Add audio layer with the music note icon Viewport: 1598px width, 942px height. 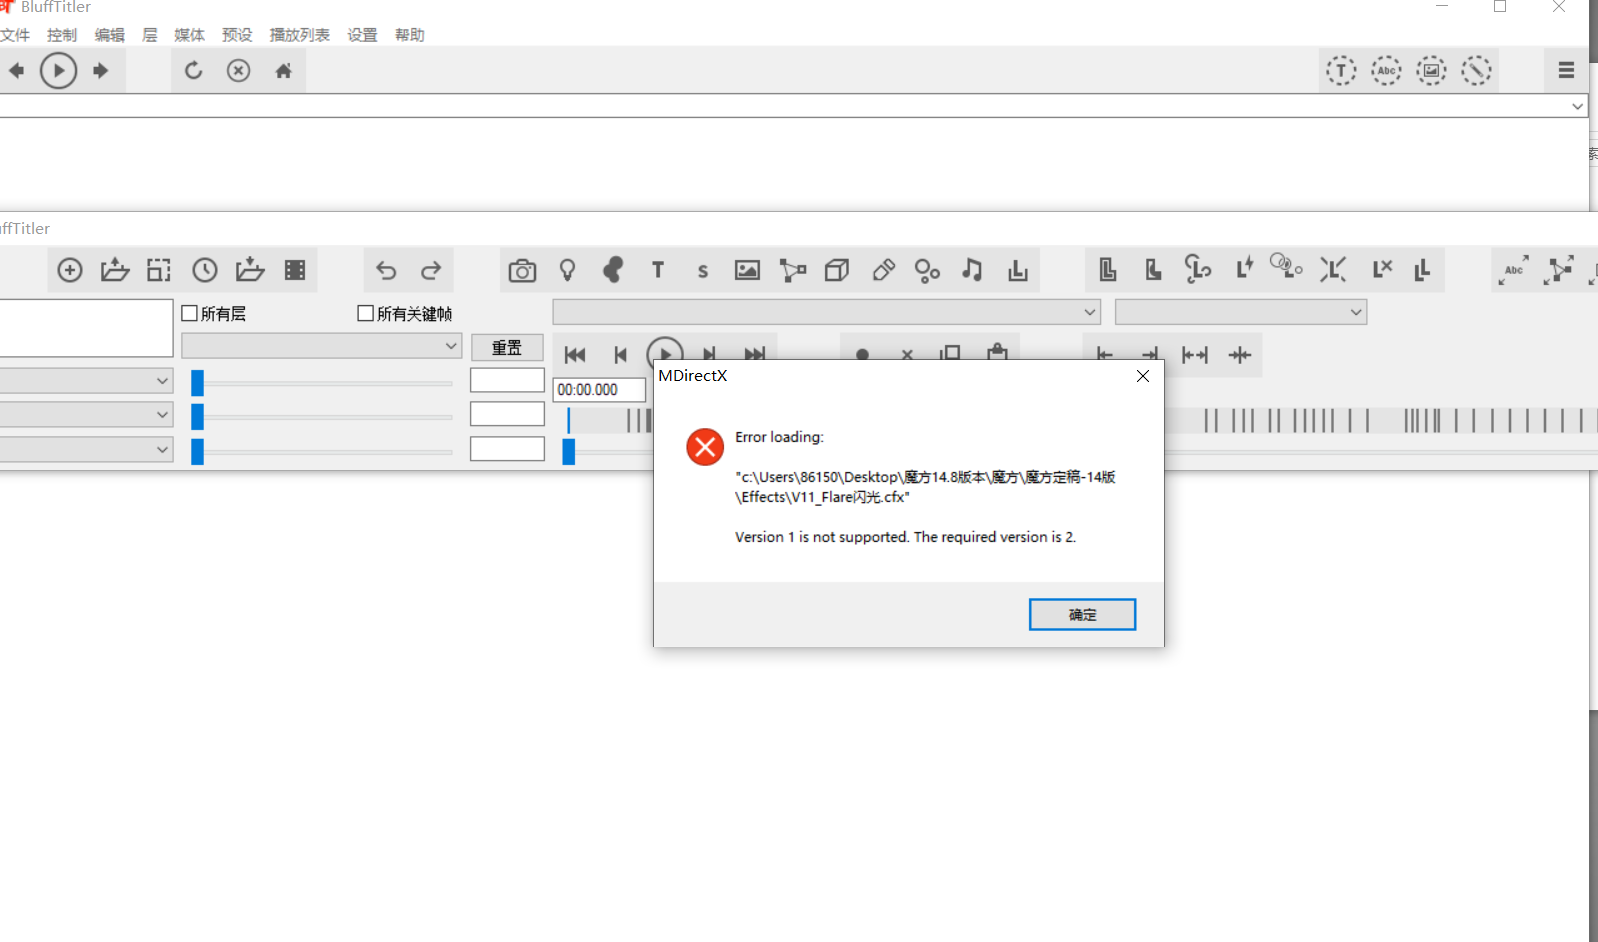(x=972, y=270)
